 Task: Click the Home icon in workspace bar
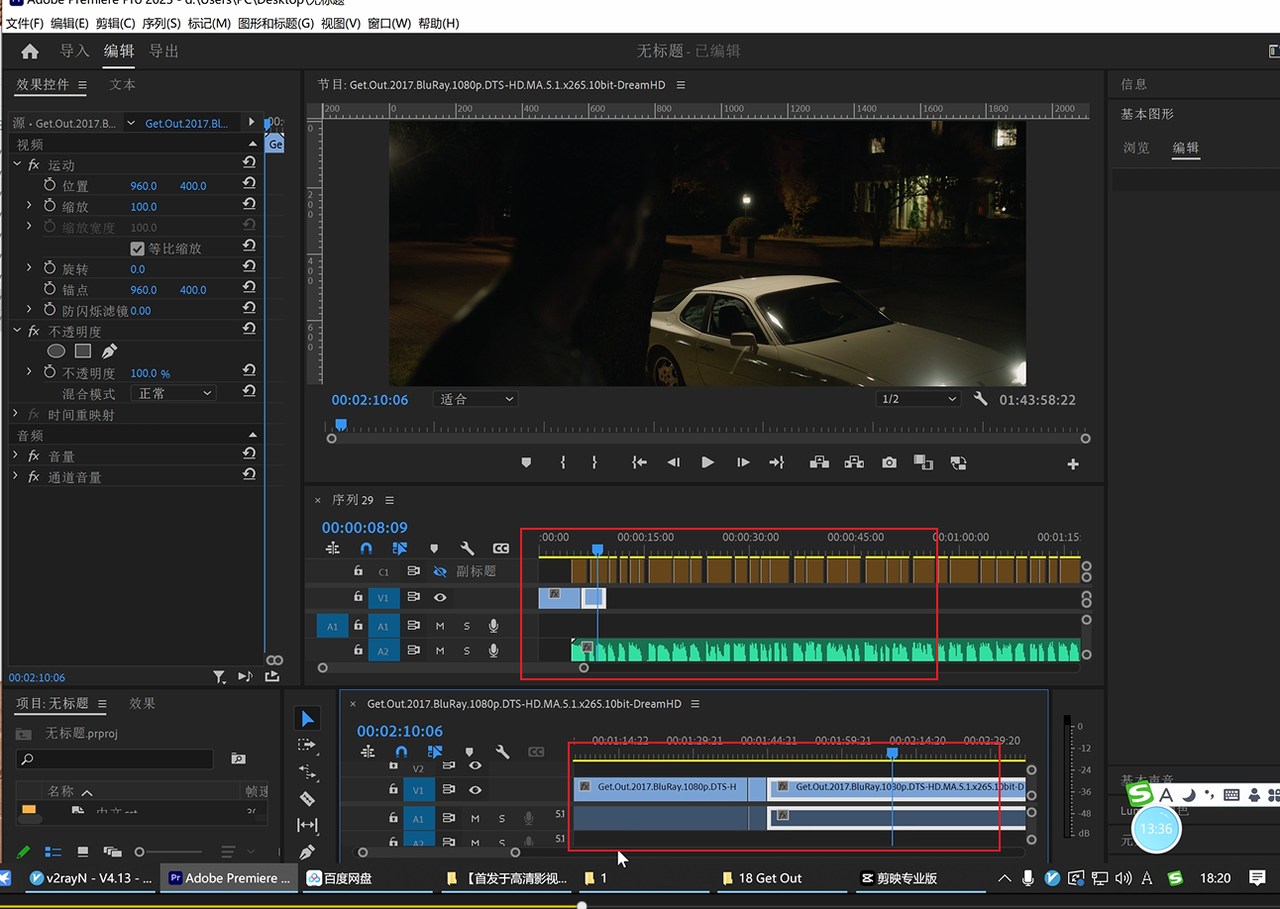pos(30,51)
